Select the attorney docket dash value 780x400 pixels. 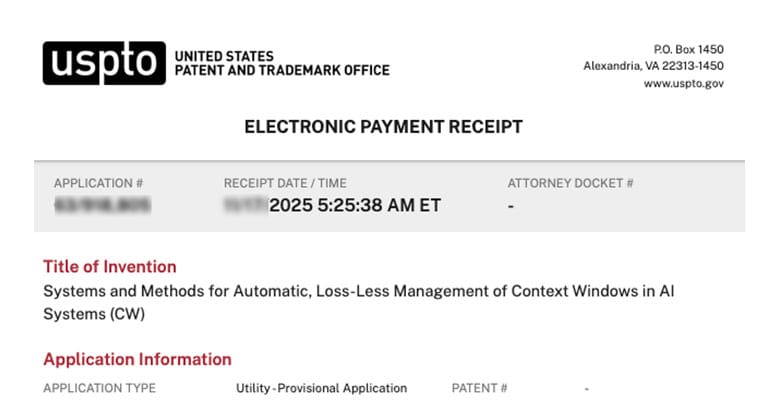click(511, 207)
